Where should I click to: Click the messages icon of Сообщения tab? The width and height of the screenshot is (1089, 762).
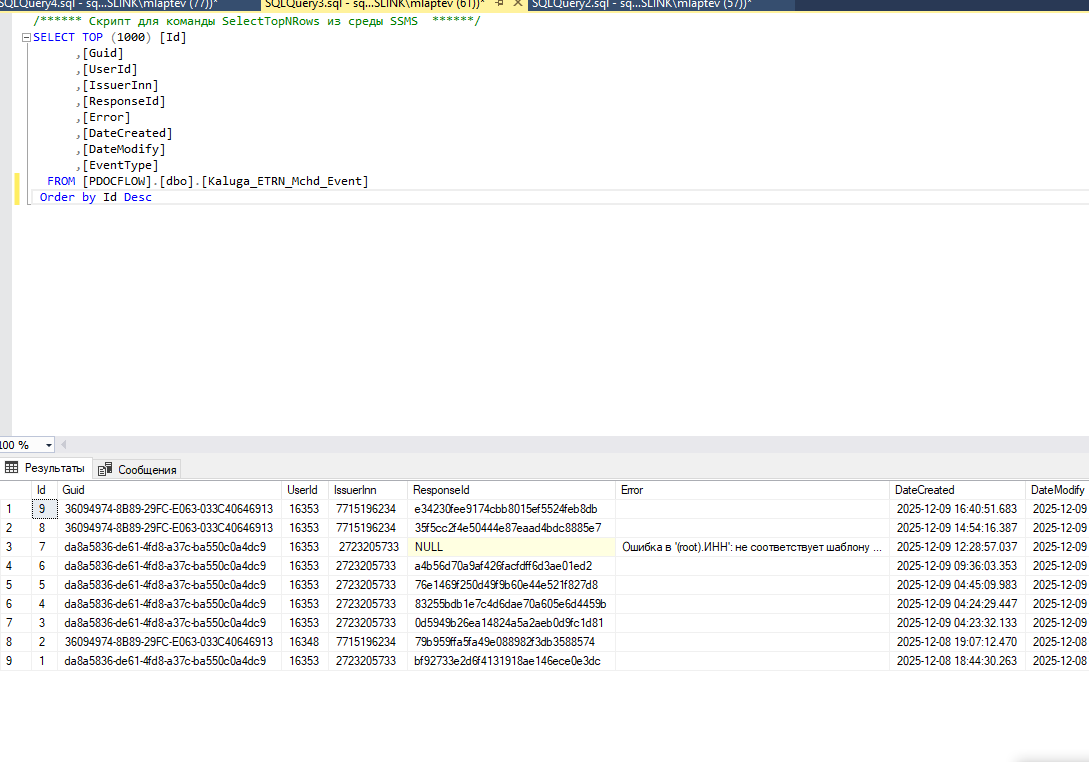pos(105,470)
